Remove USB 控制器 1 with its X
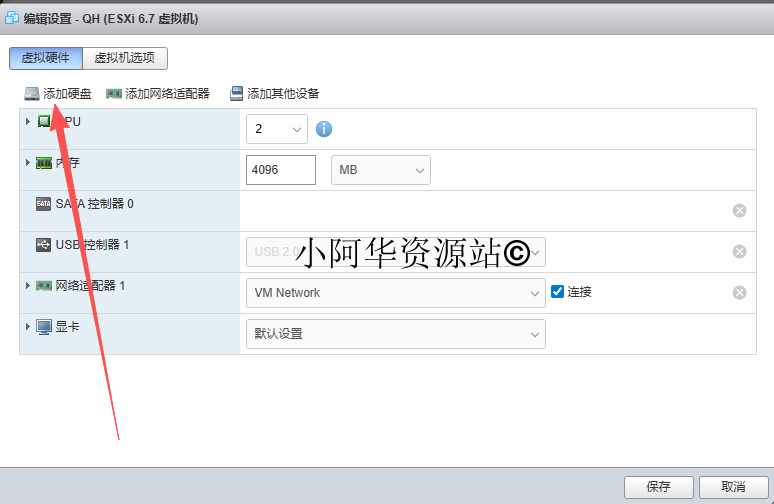 click(739, 252)
